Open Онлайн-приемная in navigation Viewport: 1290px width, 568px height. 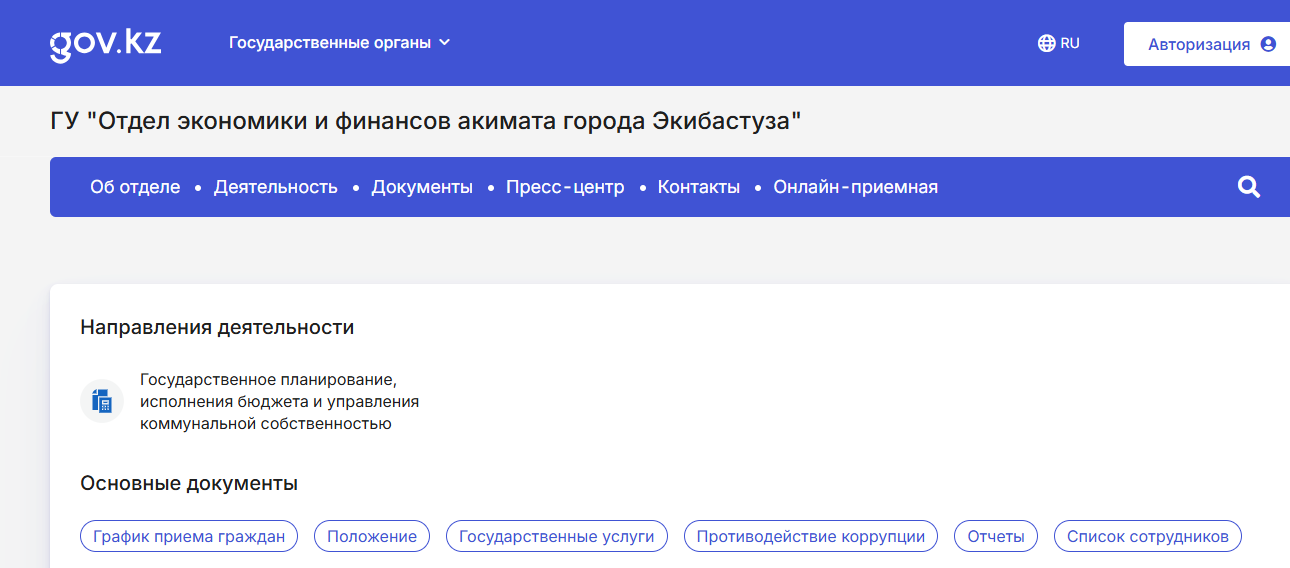click(856, 187)
